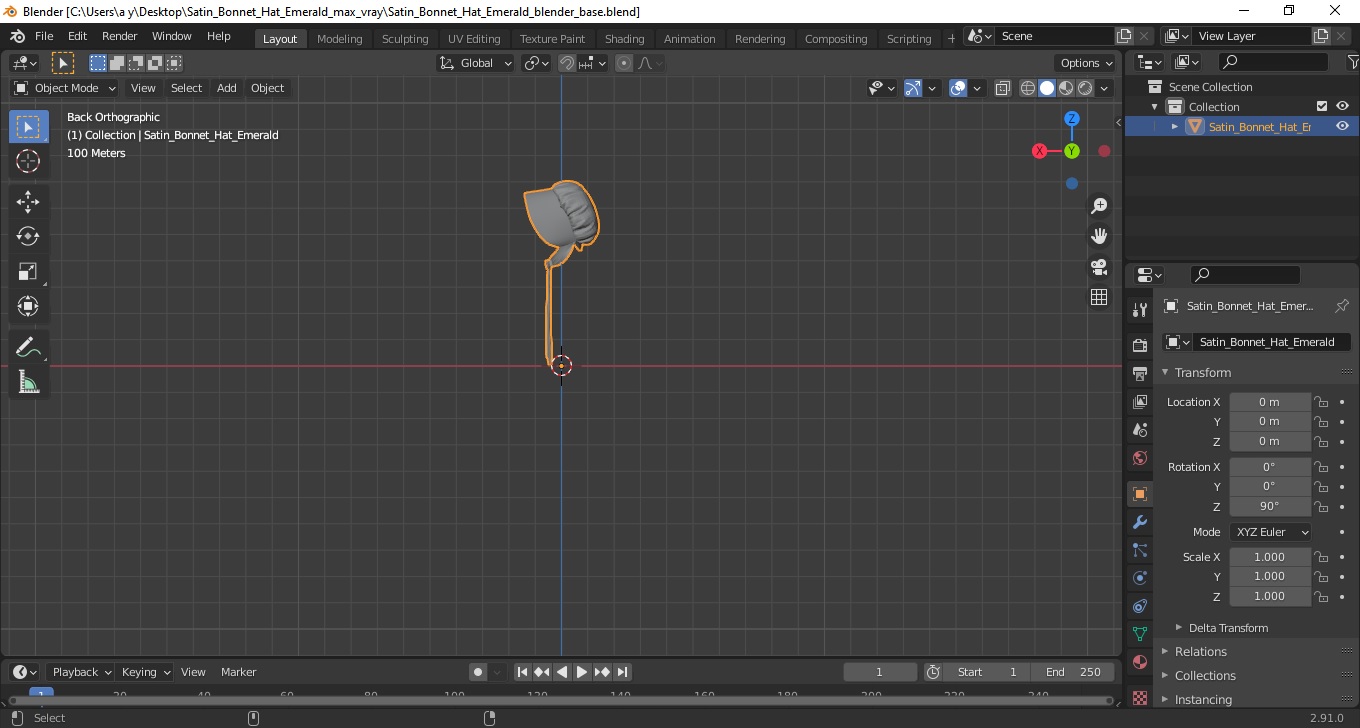Open the Render properties tab
The image size is (1360, 728).
coord(1139,345)
